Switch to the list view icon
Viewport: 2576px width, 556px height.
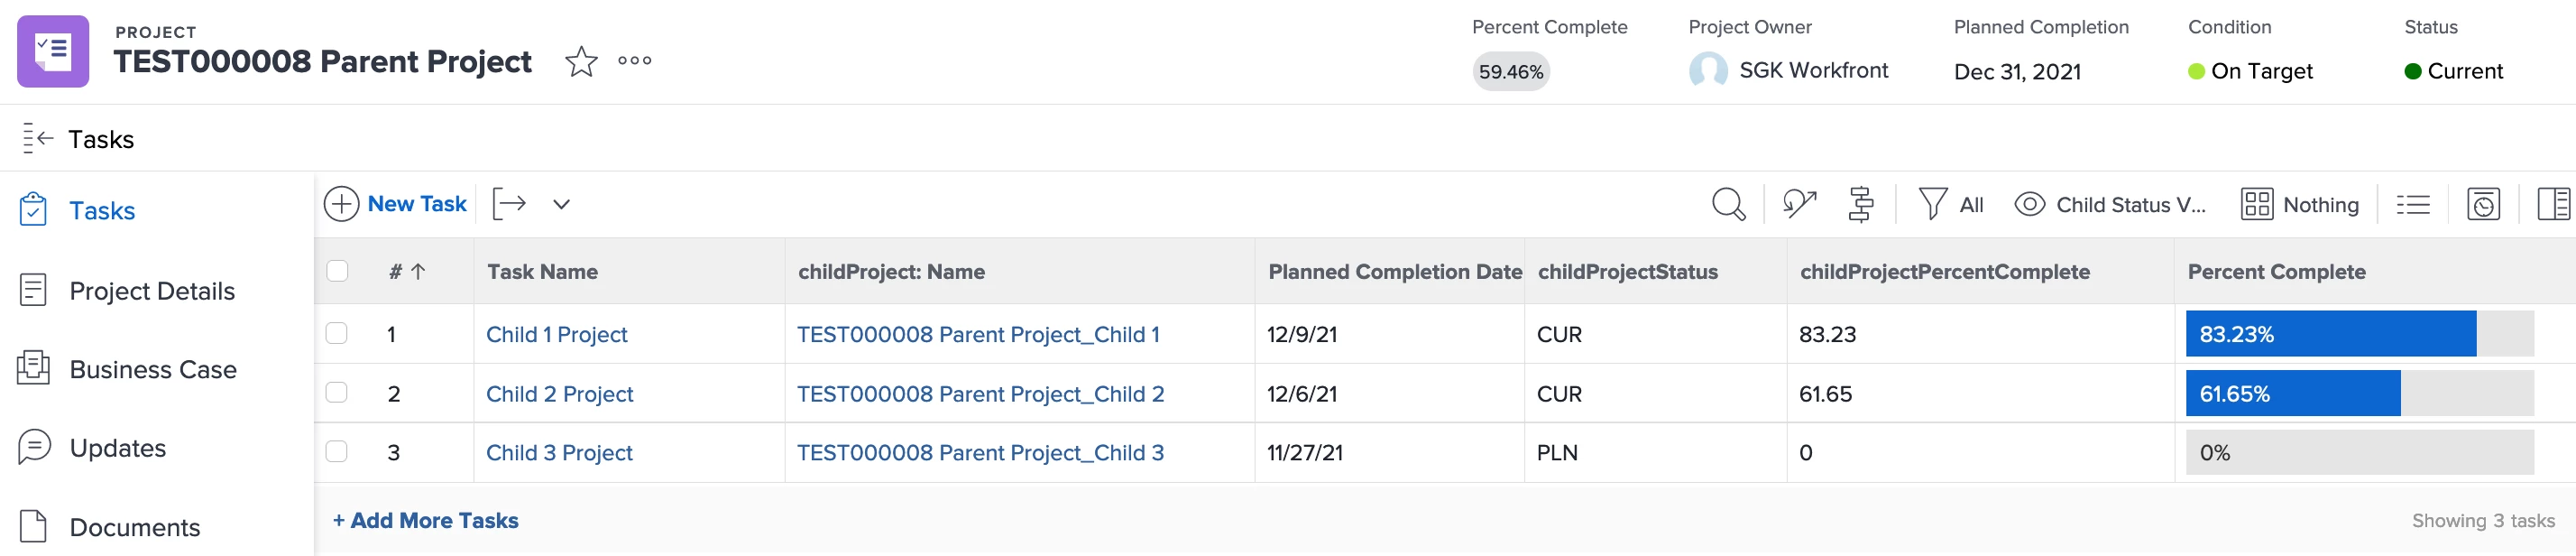point(2412,204)
